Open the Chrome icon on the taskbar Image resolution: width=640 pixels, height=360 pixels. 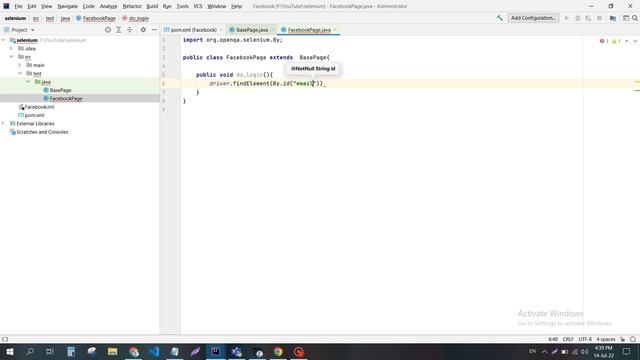(x=278, y=351)
